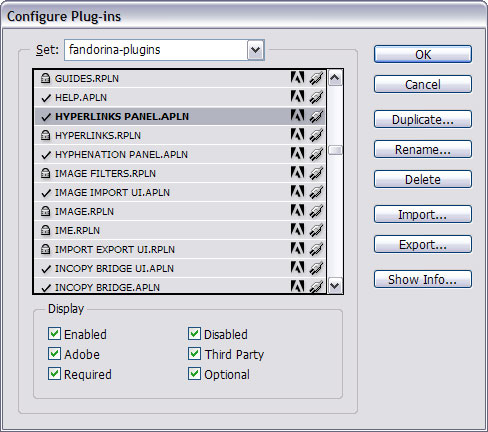This screenshot has height=432, width=488.
Task: Select the INCOPY BRIDGE.APLN row text
Action: click(x=107, y=288)
